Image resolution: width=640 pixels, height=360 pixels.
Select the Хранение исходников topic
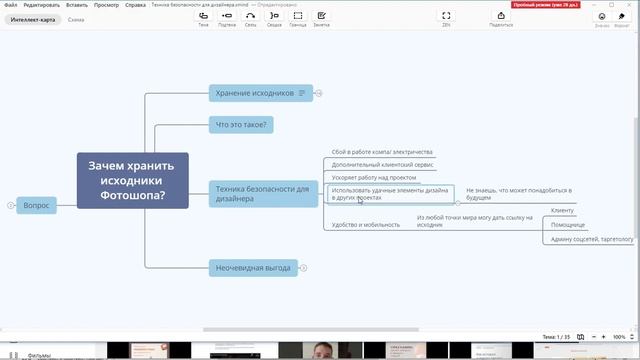tap(261, 93)
